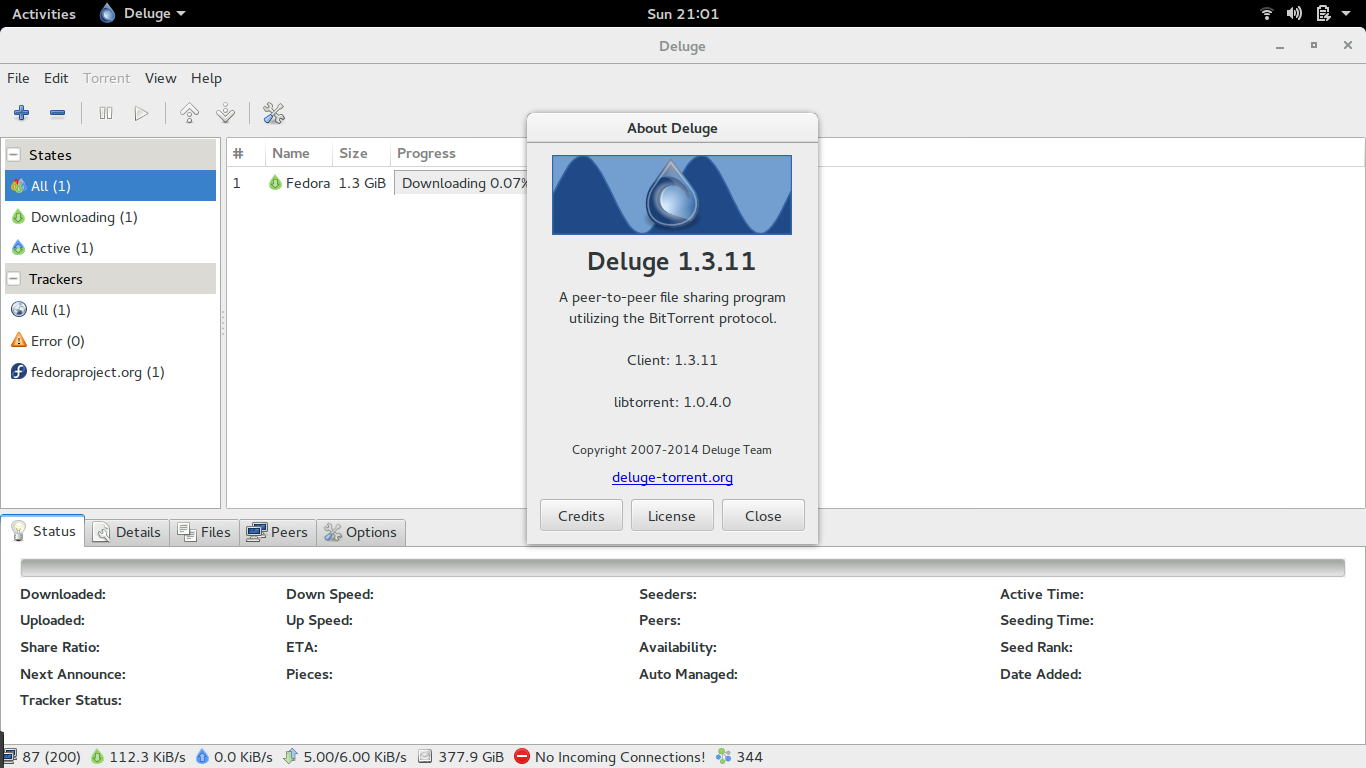Click the clock Sun 21:01

point(683,14)
